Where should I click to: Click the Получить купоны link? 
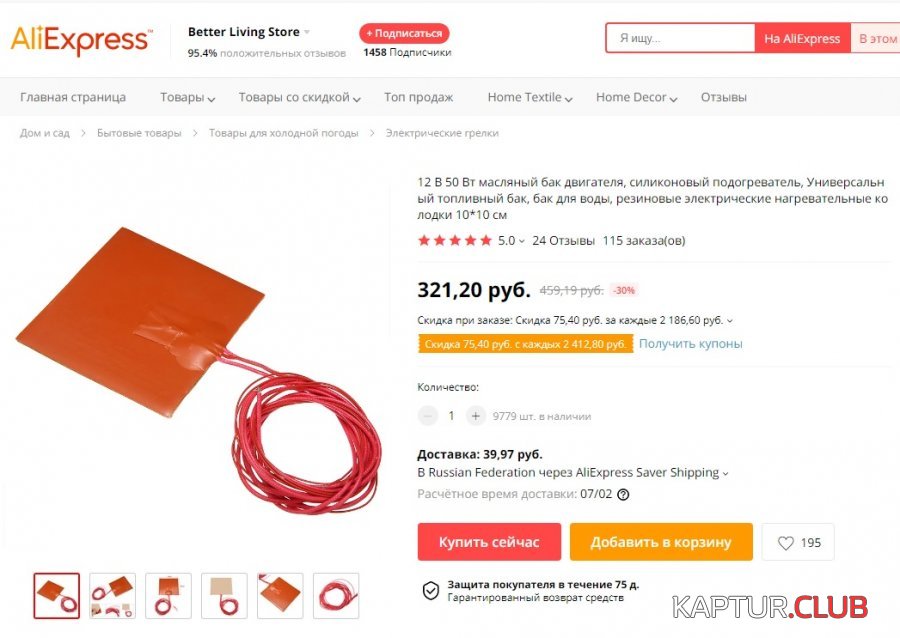tap(690, 344)
